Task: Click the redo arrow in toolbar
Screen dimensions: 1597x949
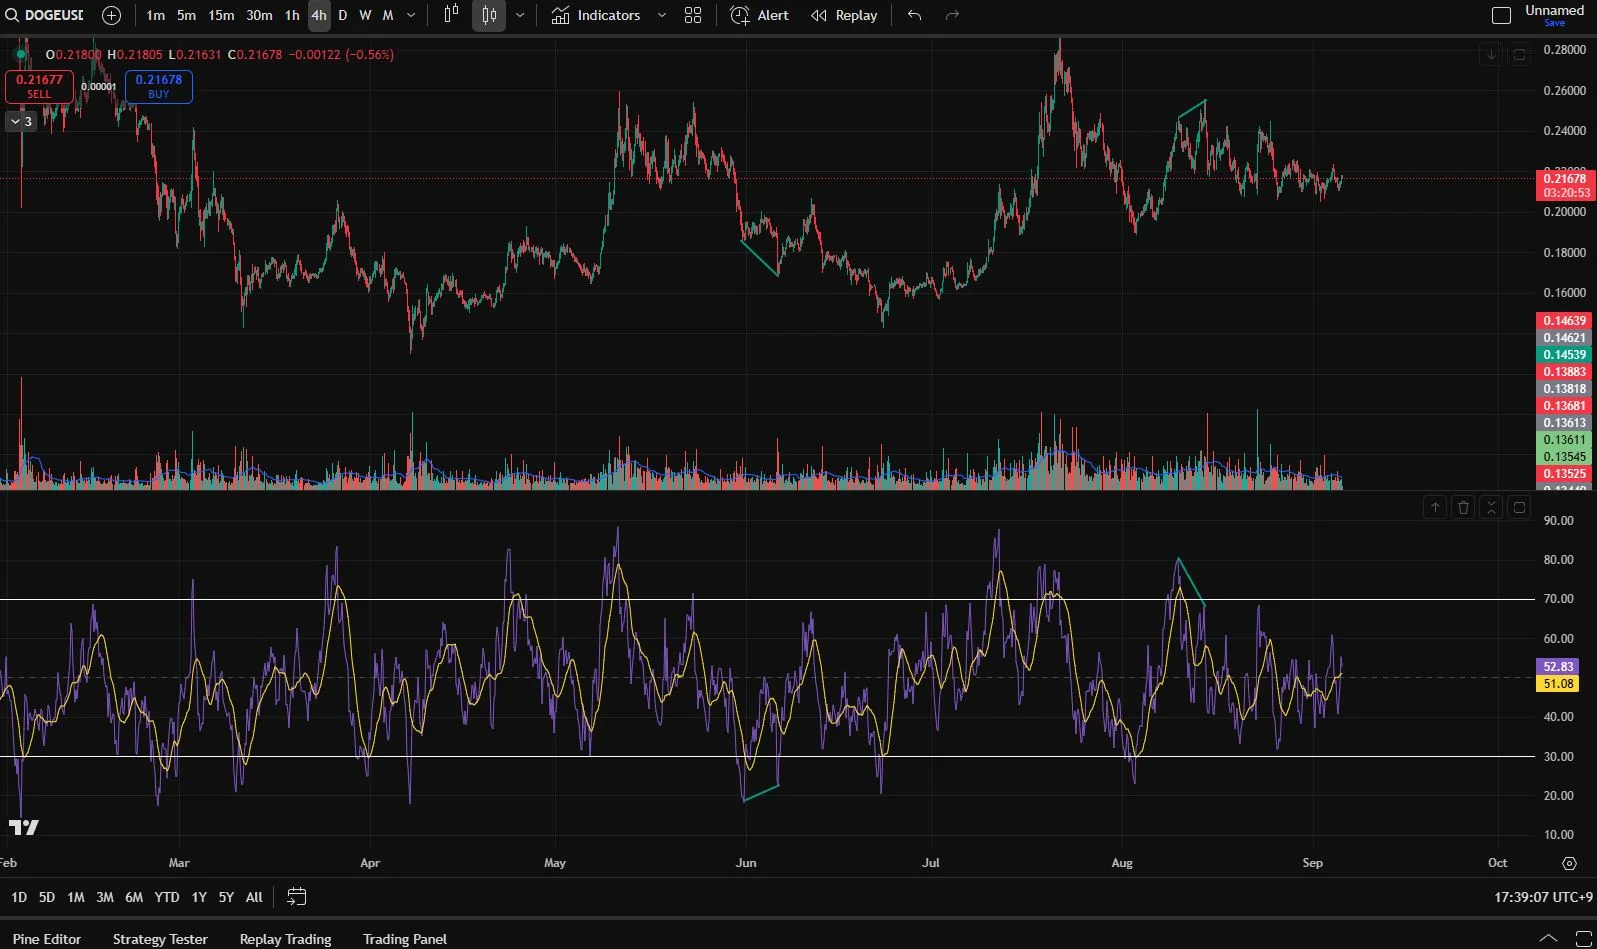Action: [x=952, y=15]
